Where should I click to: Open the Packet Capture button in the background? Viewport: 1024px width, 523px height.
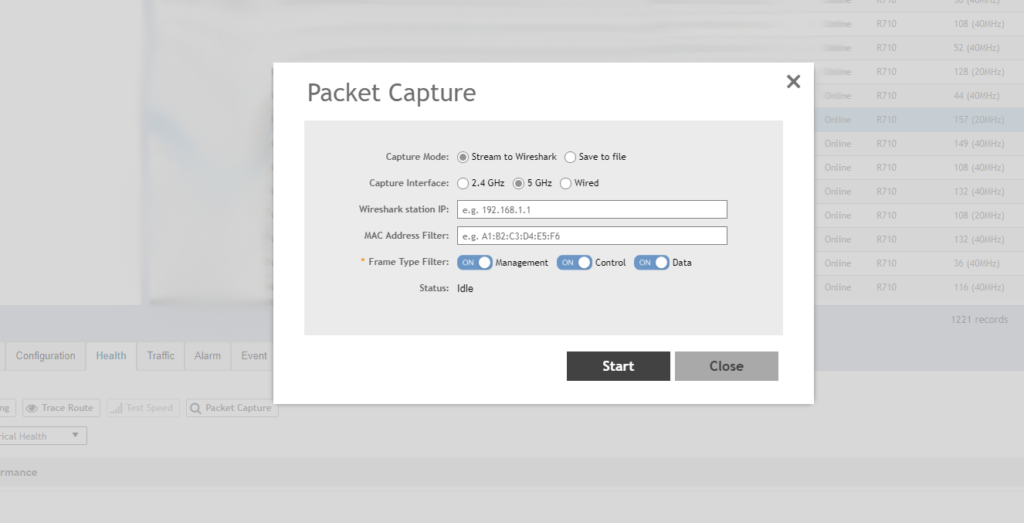(x=232, y=408)
